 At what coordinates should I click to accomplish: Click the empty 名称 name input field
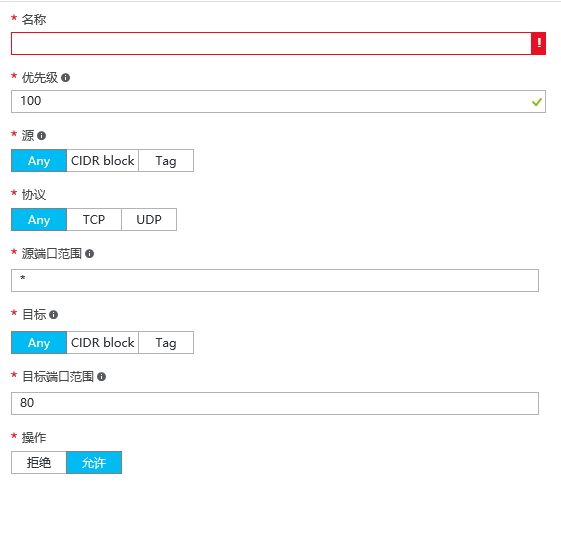pyautogui.click(x=271, y=43)
